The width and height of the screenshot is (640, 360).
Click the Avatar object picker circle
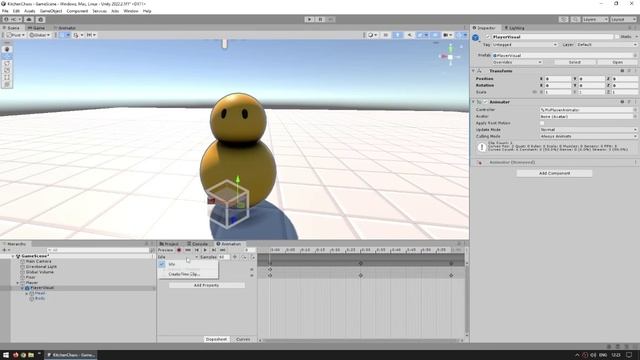point(635,116)
